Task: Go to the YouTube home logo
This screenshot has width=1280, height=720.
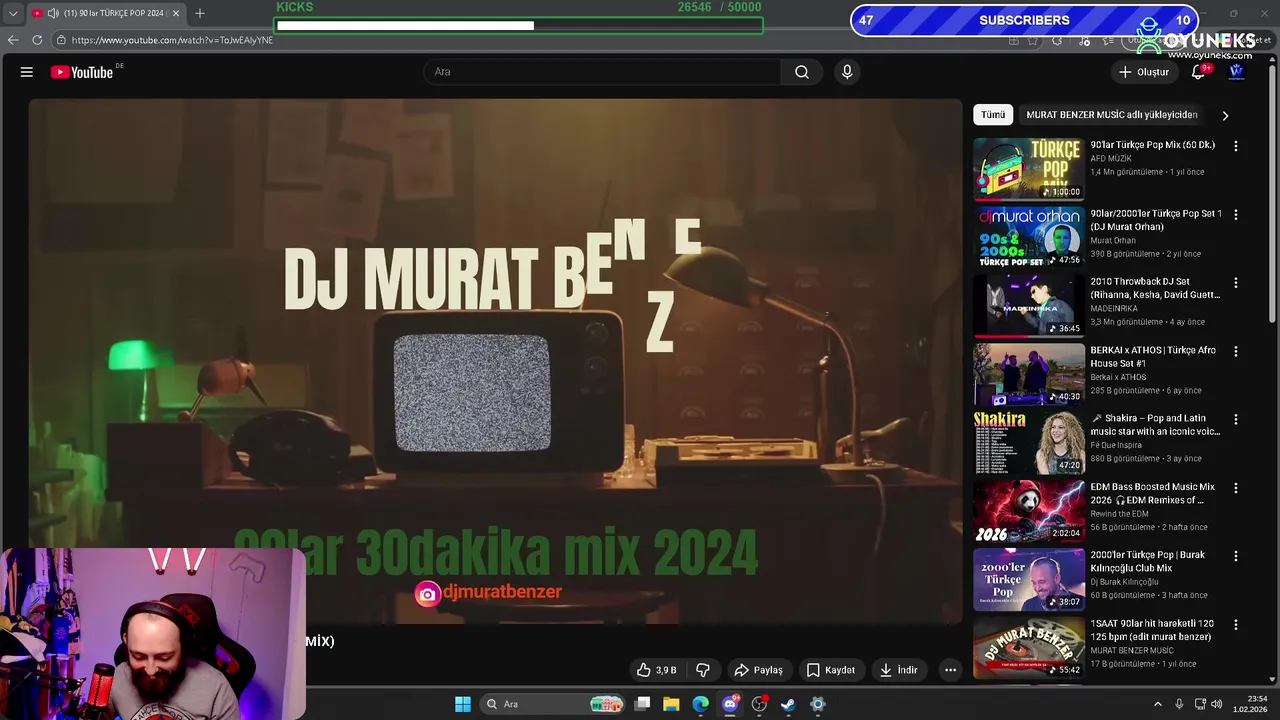Action: tap(82, 72)
